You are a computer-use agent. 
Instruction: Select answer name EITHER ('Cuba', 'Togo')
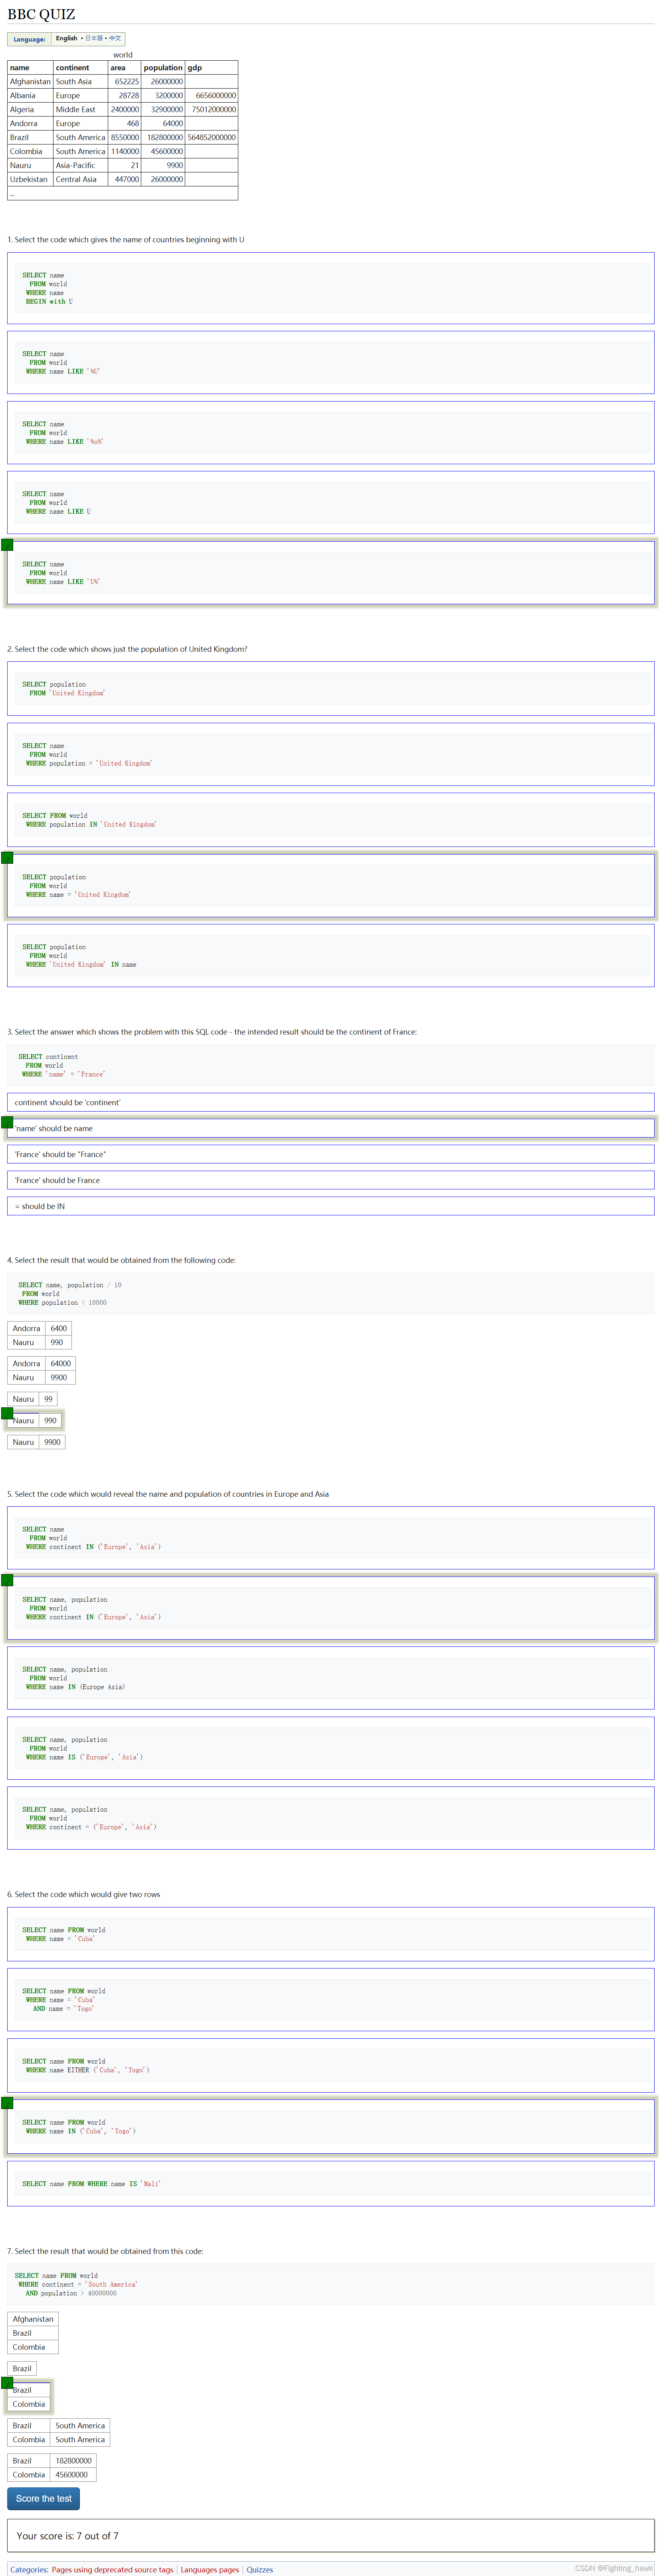(x=330, y=2066)
